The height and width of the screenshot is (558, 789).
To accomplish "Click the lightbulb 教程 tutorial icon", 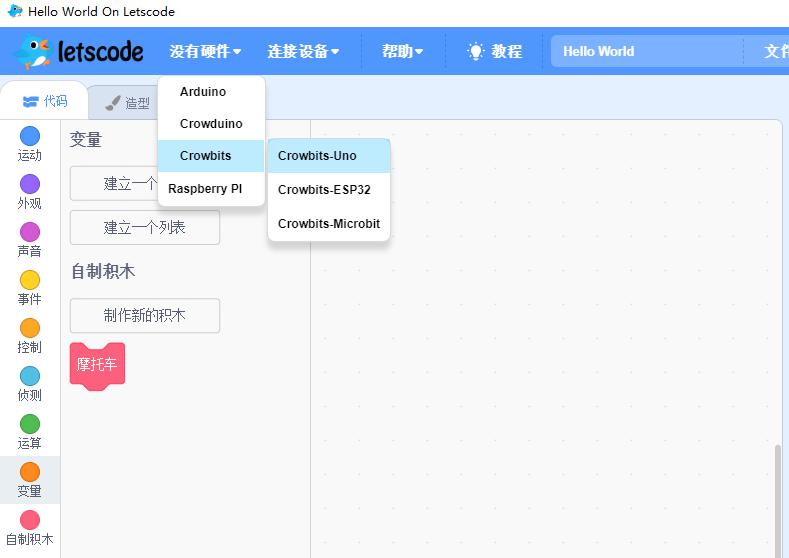I will pos(475,51).
